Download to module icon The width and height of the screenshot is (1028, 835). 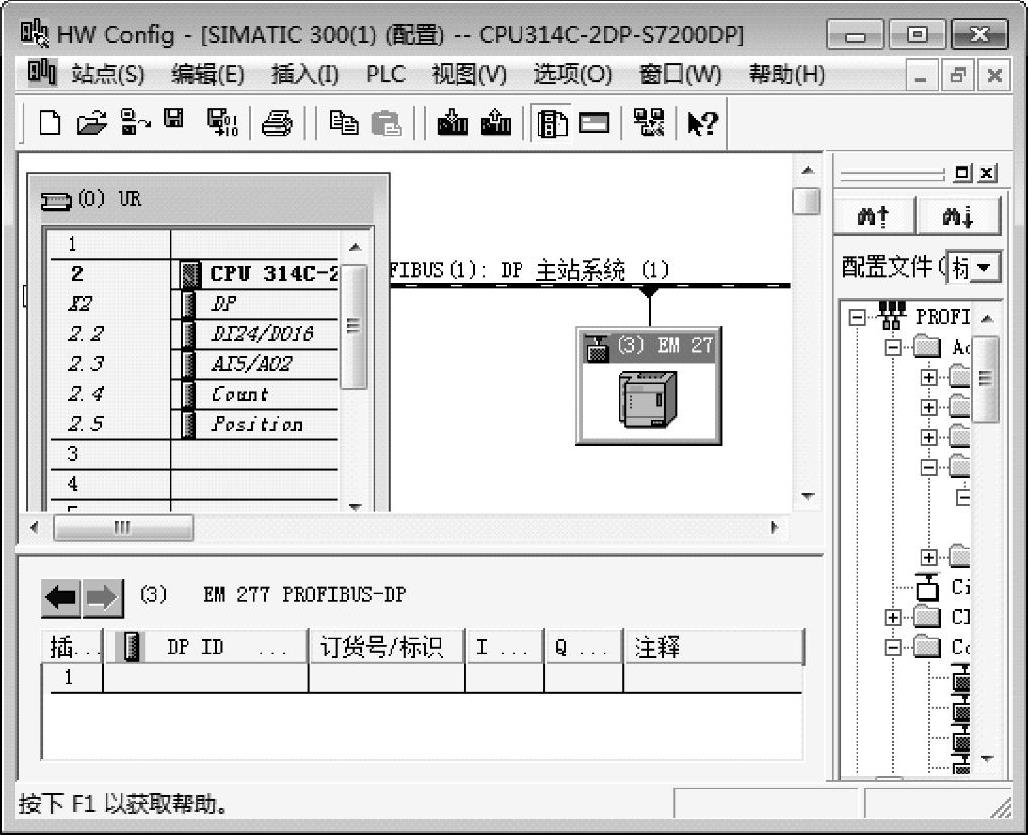452,123
